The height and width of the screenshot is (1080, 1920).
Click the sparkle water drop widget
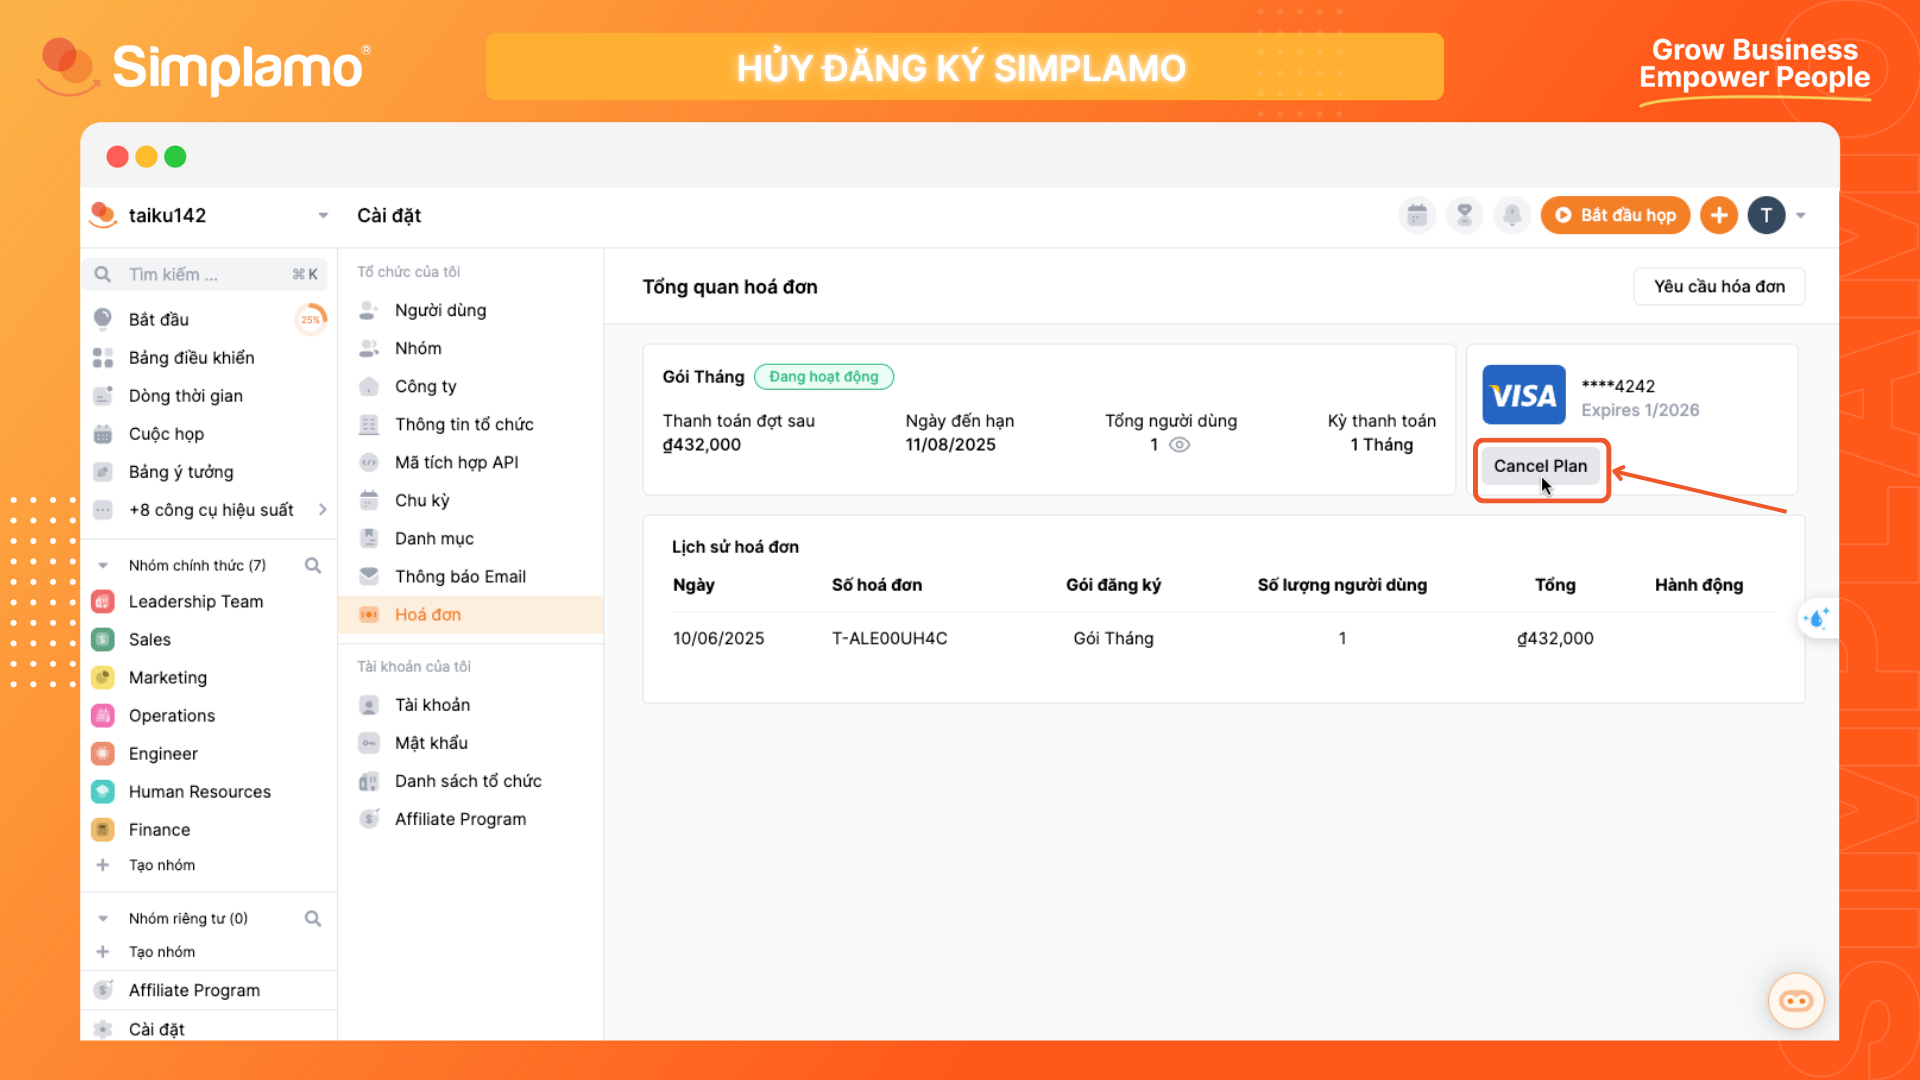point(1817,619)
